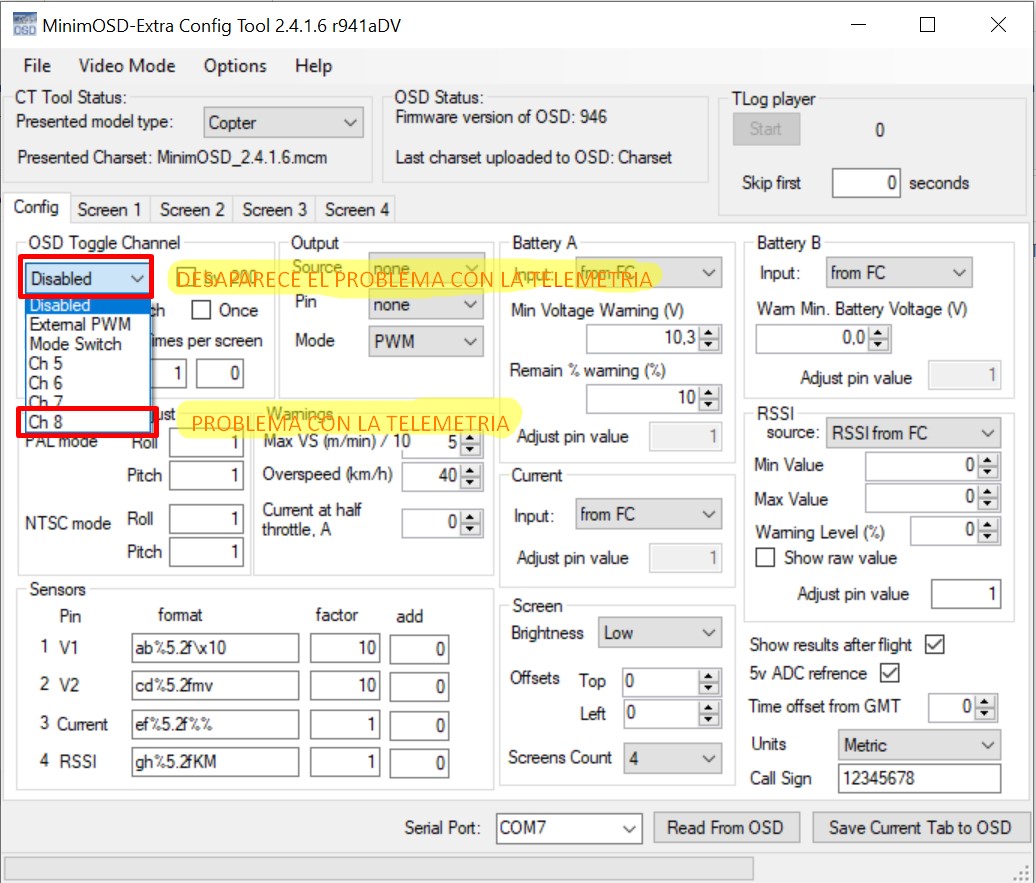
Task: Click the Read From OSD button
Action: [725, 828]
